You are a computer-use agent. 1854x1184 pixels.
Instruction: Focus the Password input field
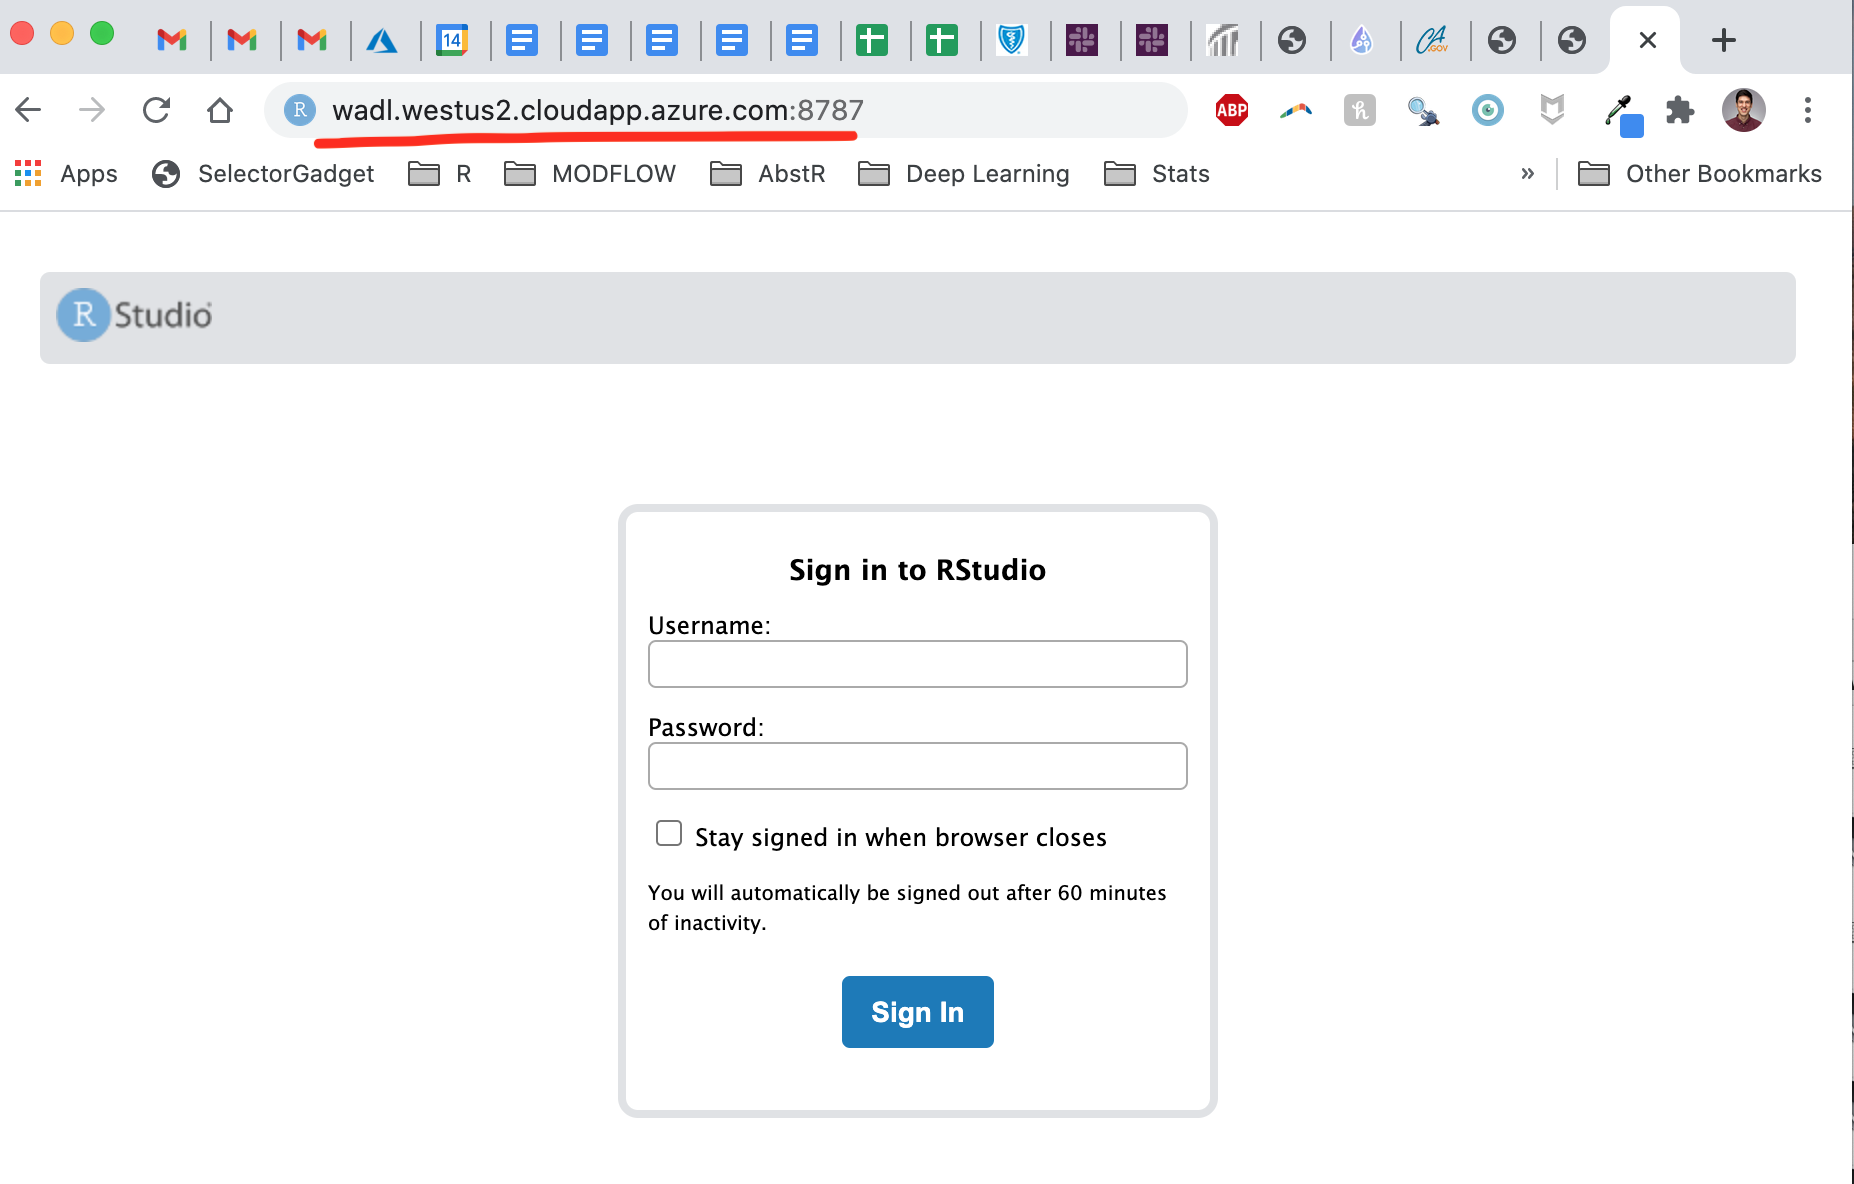(x=918, y=766)
